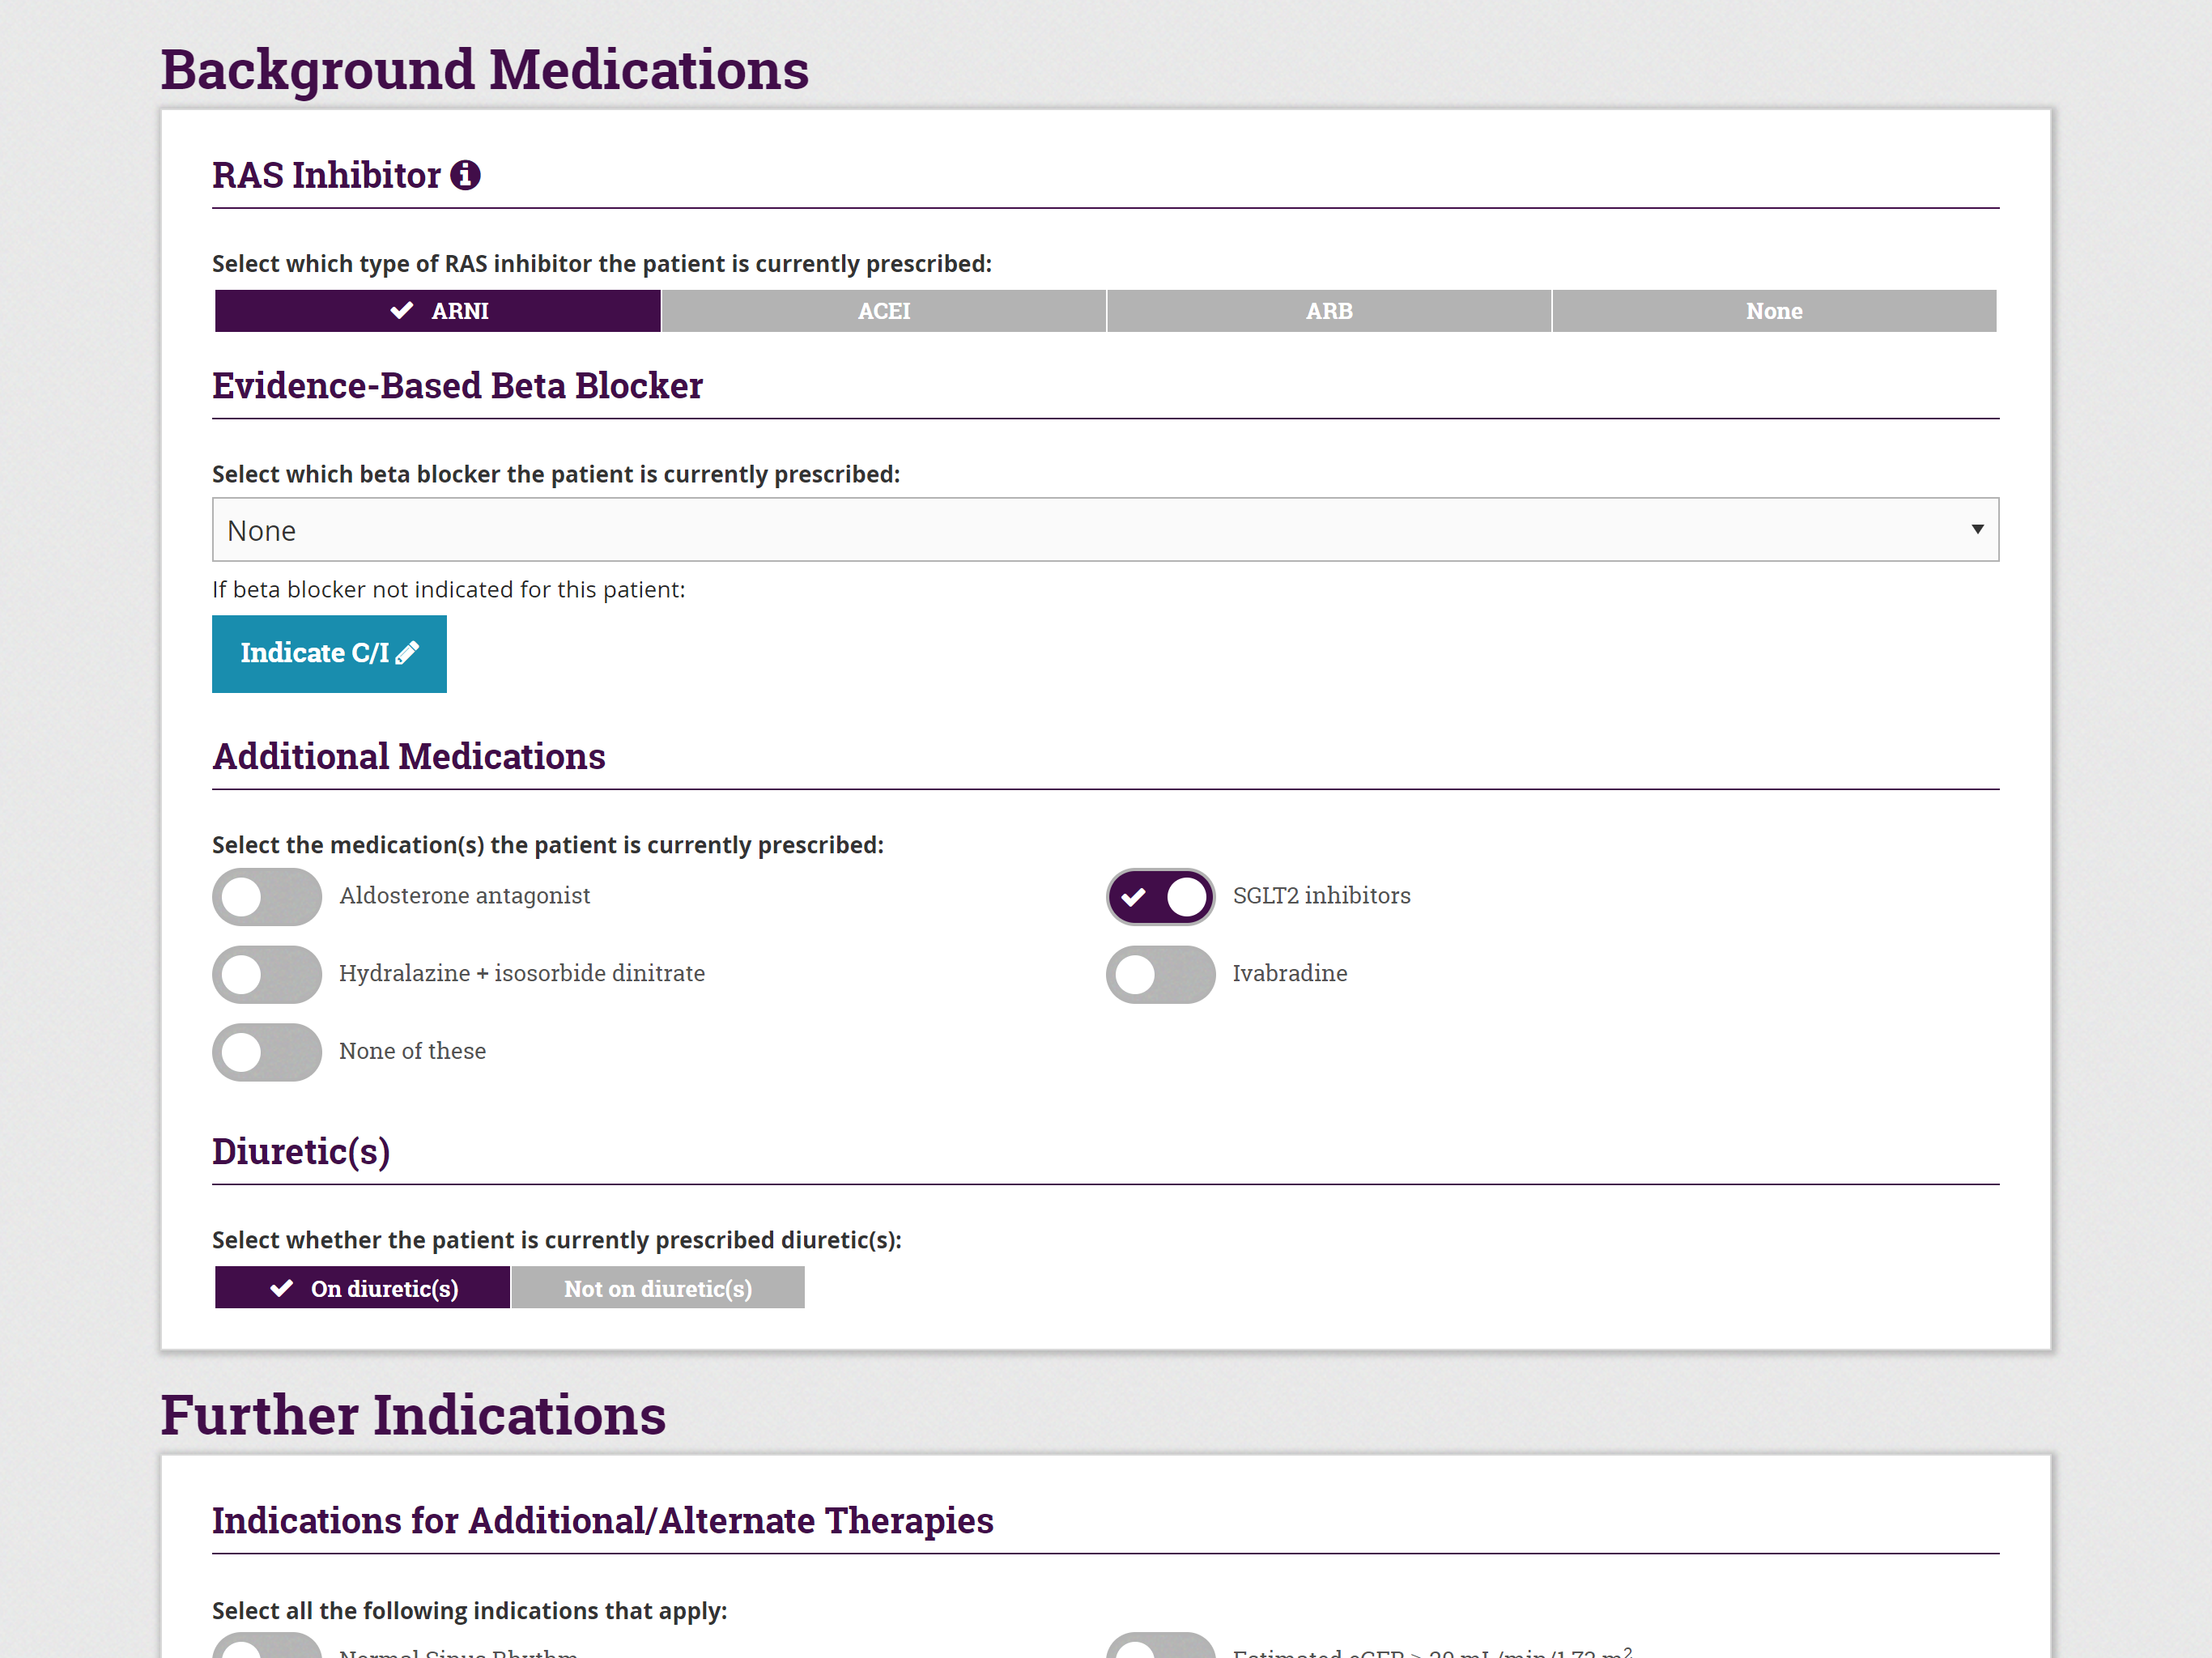The image size is (2212, 1658).
Task: Turn on the None of these switch
Action: tap(266, 1052)
